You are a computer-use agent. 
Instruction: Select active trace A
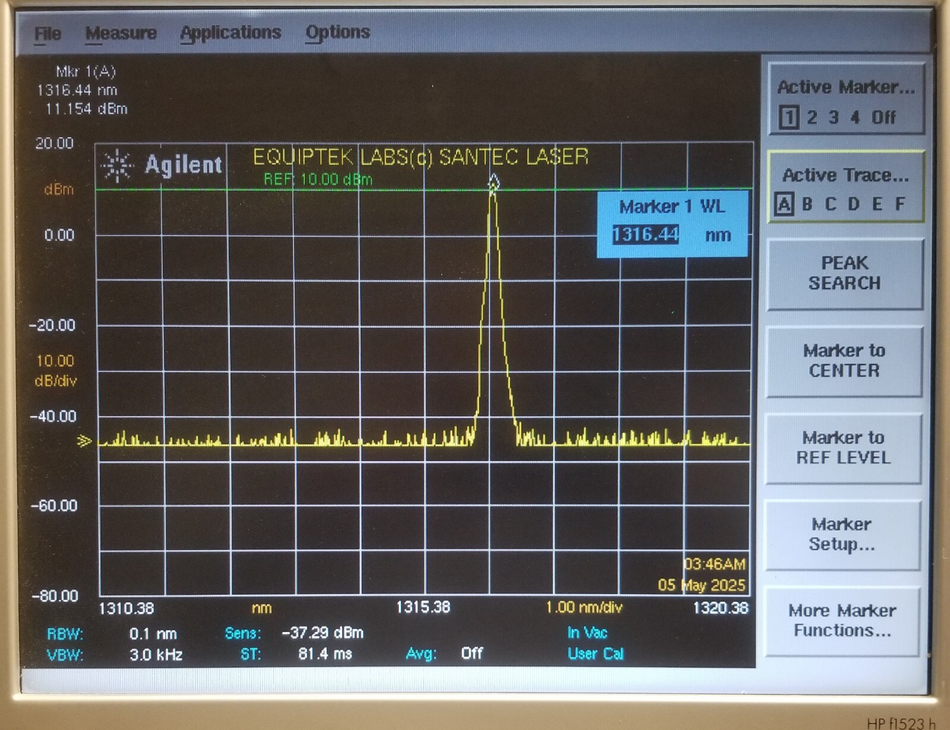point(784,204)
